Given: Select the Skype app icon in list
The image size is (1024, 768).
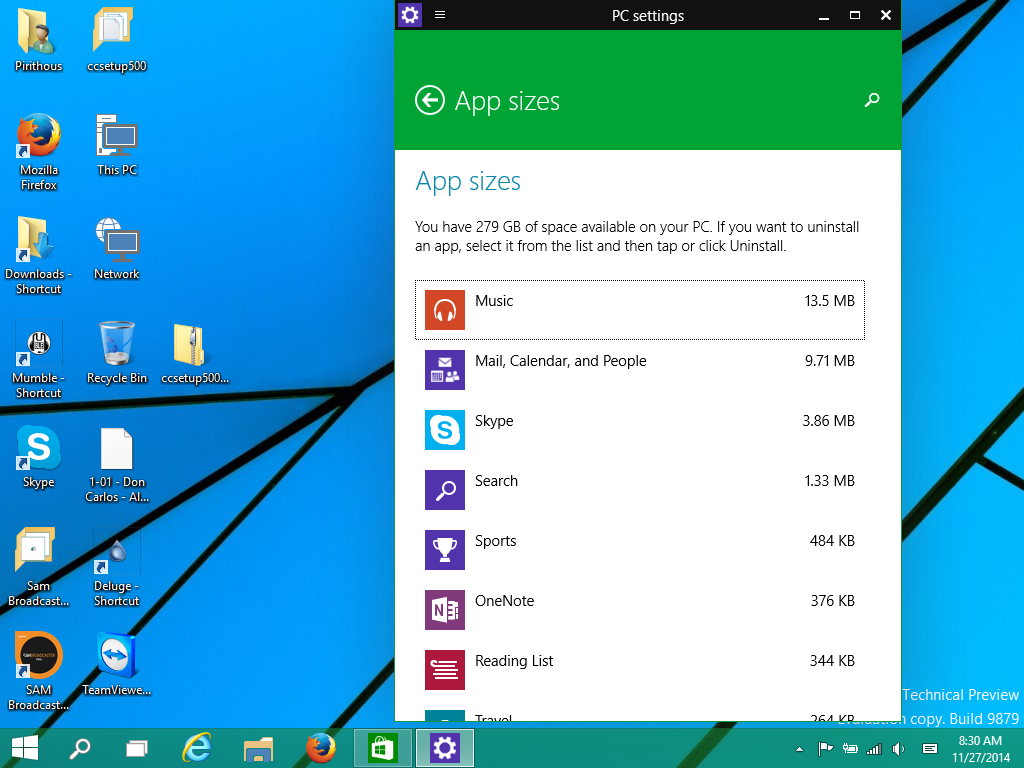Looking at the screenshot, I should tap(445, 430).
